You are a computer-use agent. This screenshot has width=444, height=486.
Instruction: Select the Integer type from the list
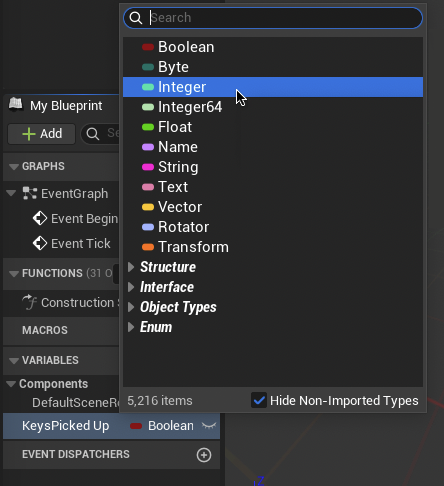tap(273, 87)
